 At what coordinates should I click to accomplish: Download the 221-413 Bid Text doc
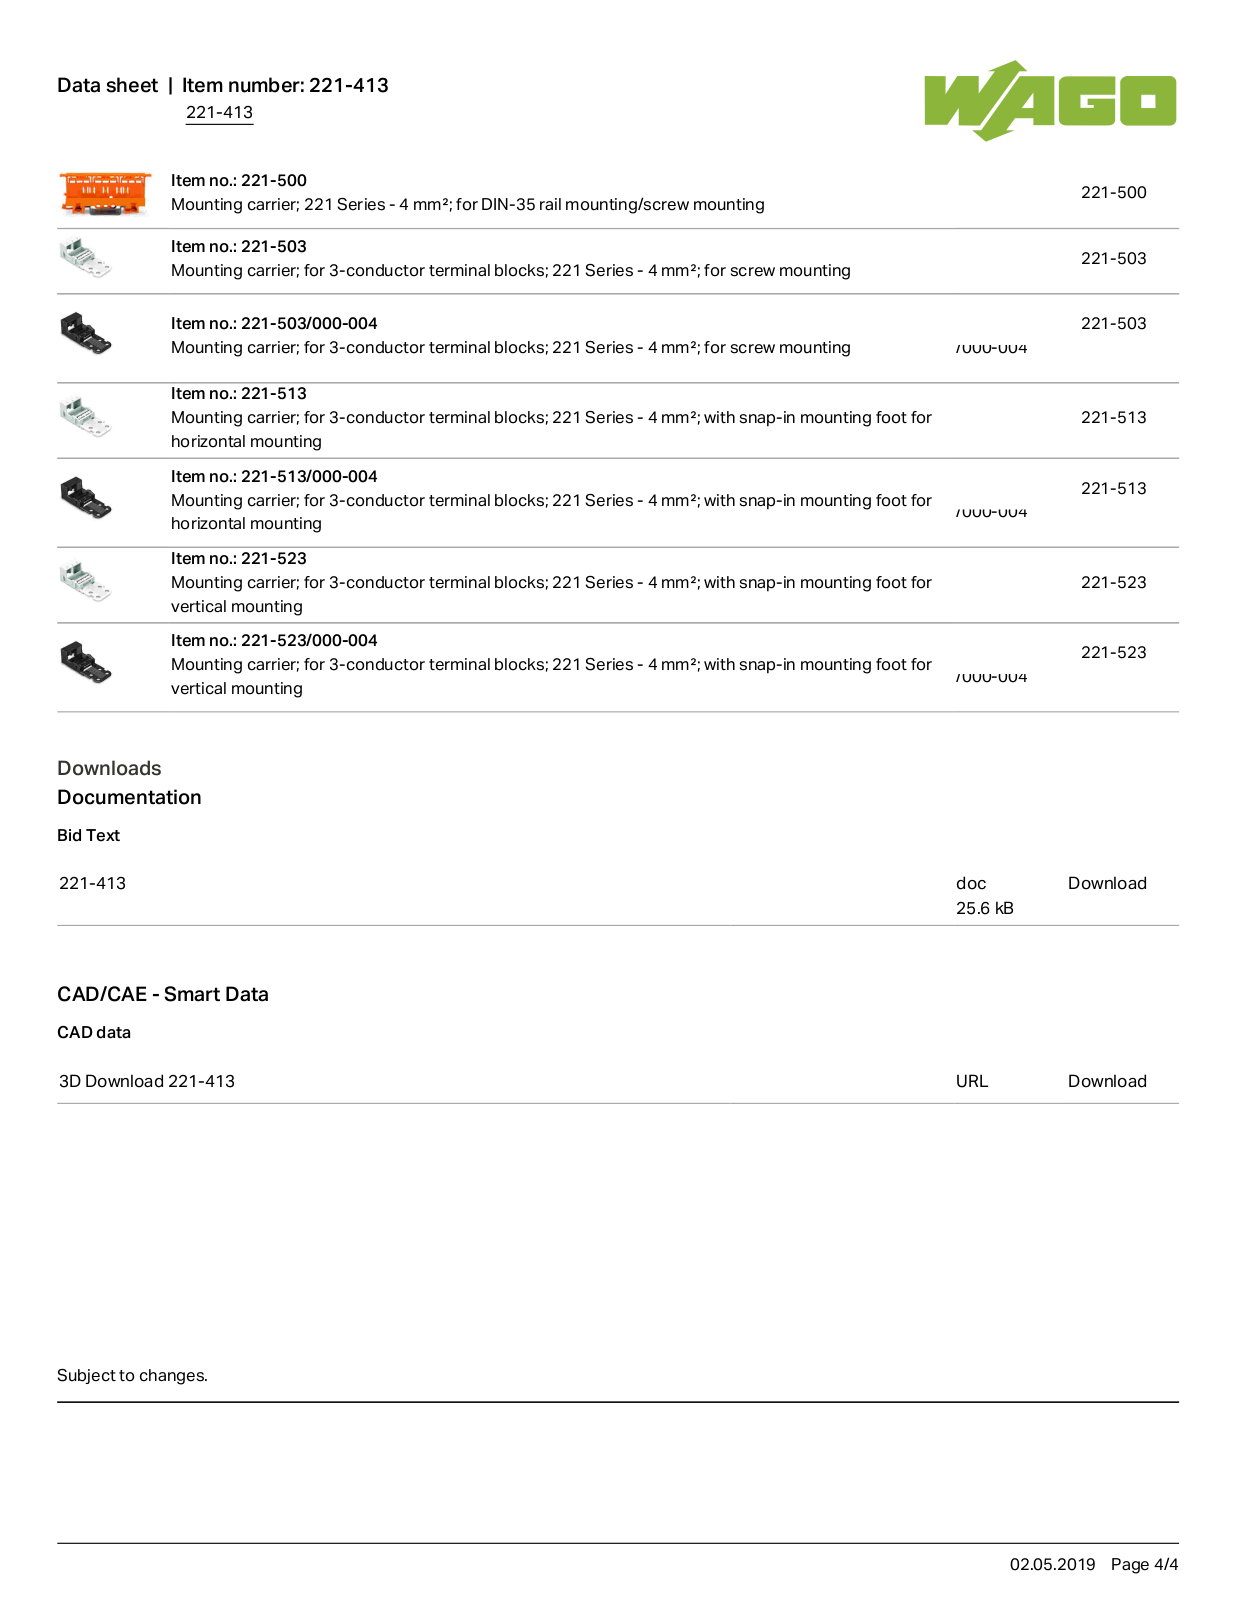1107,883
